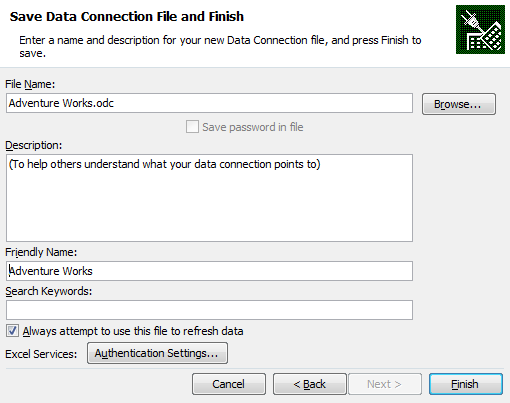Click the greyed-out Next > button
The image size is (510, 403).
385,384
